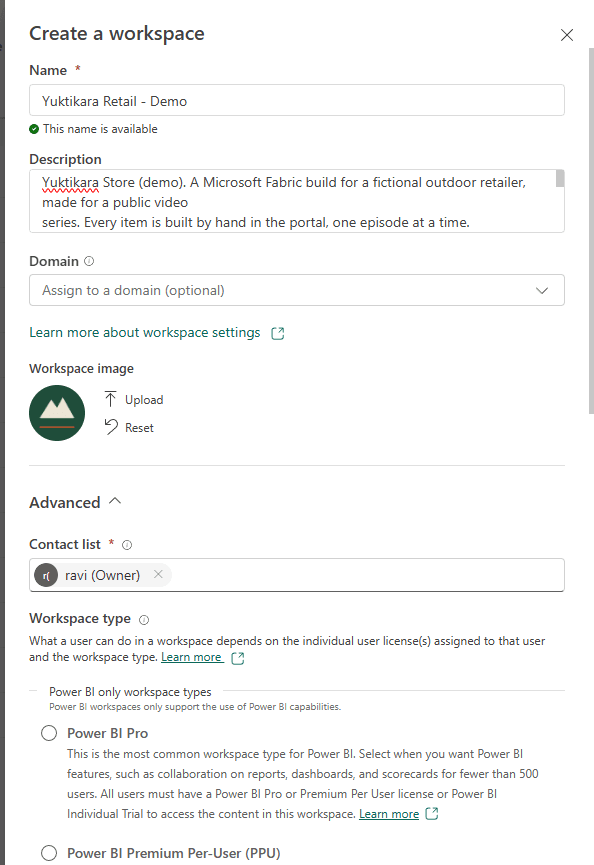Click inside the Contact list field
The width and height of the screenshot is (594, 865).
297,575
